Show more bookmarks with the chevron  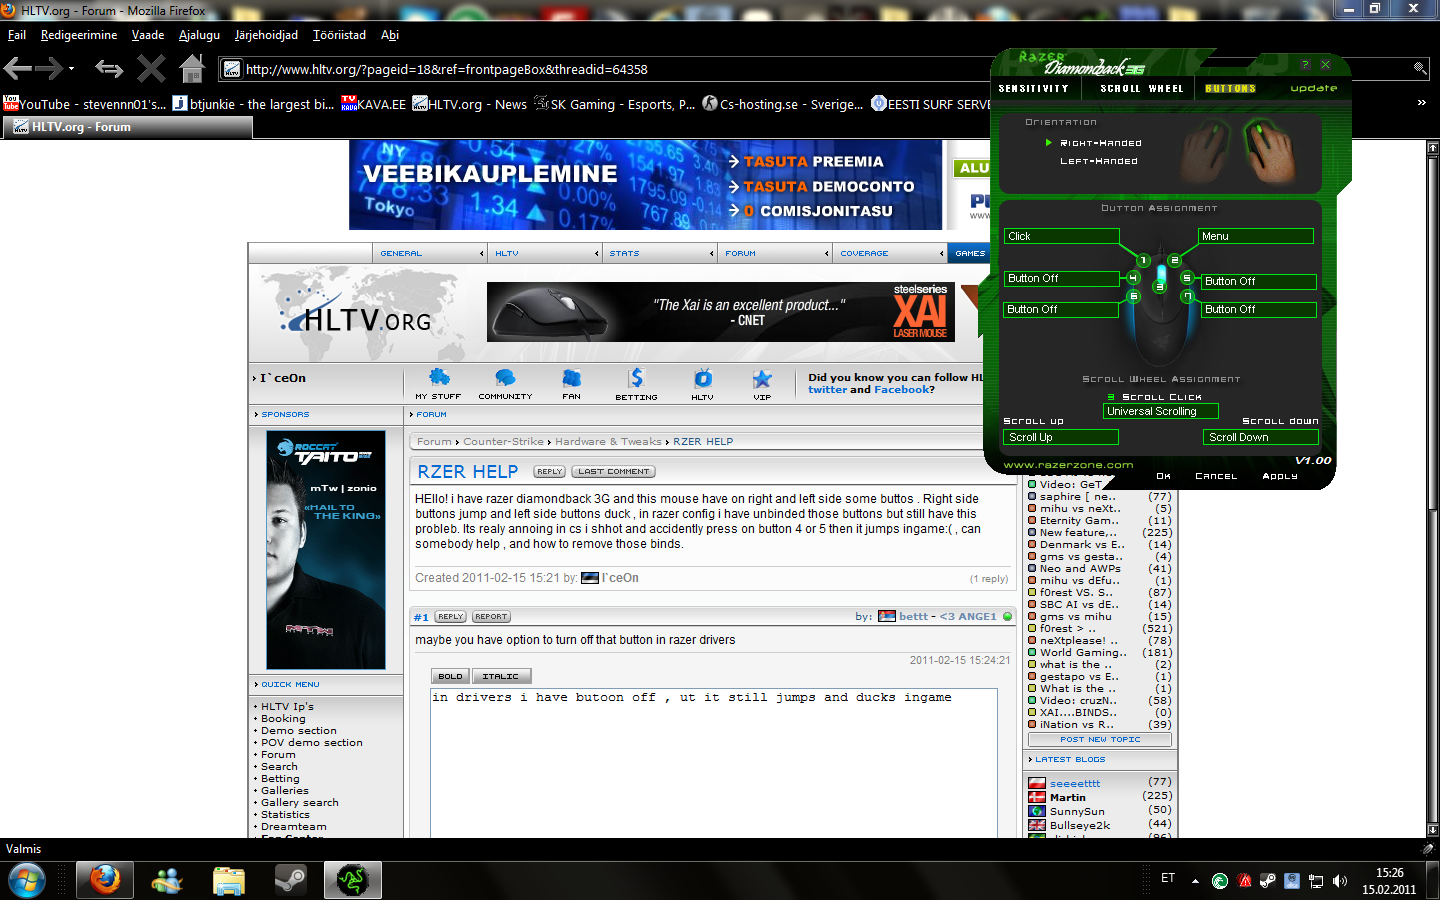tap(1421, 103)
